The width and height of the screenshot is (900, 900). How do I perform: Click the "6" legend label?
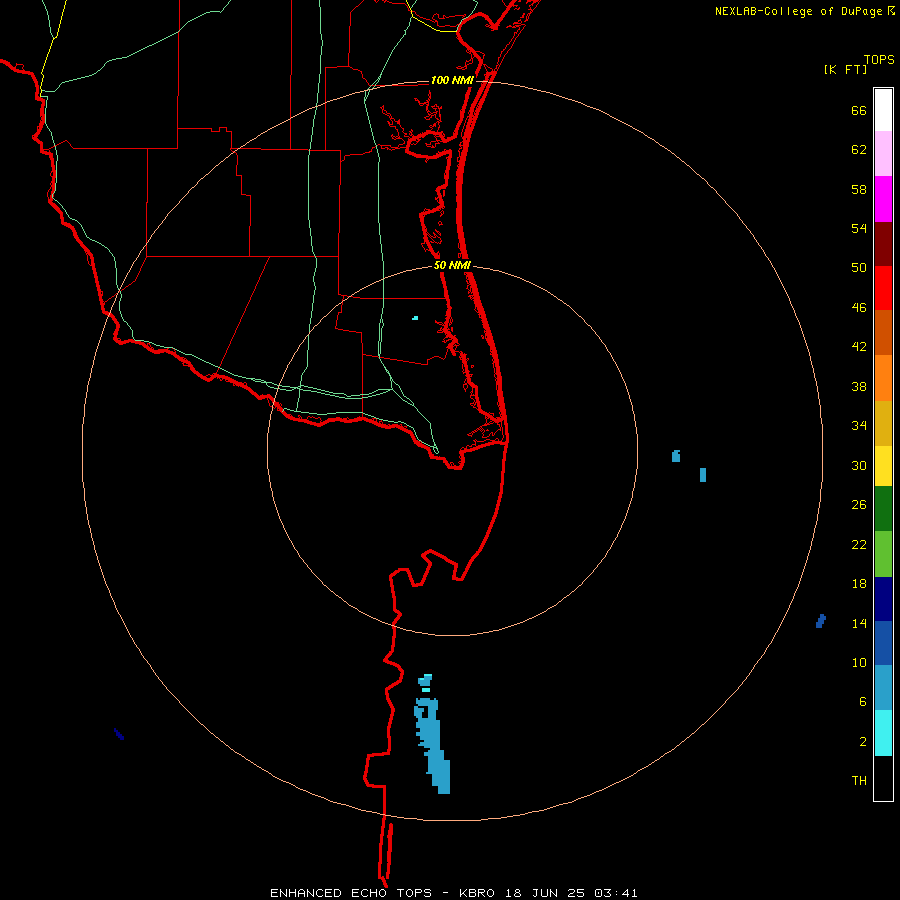(x=863, y=702)
